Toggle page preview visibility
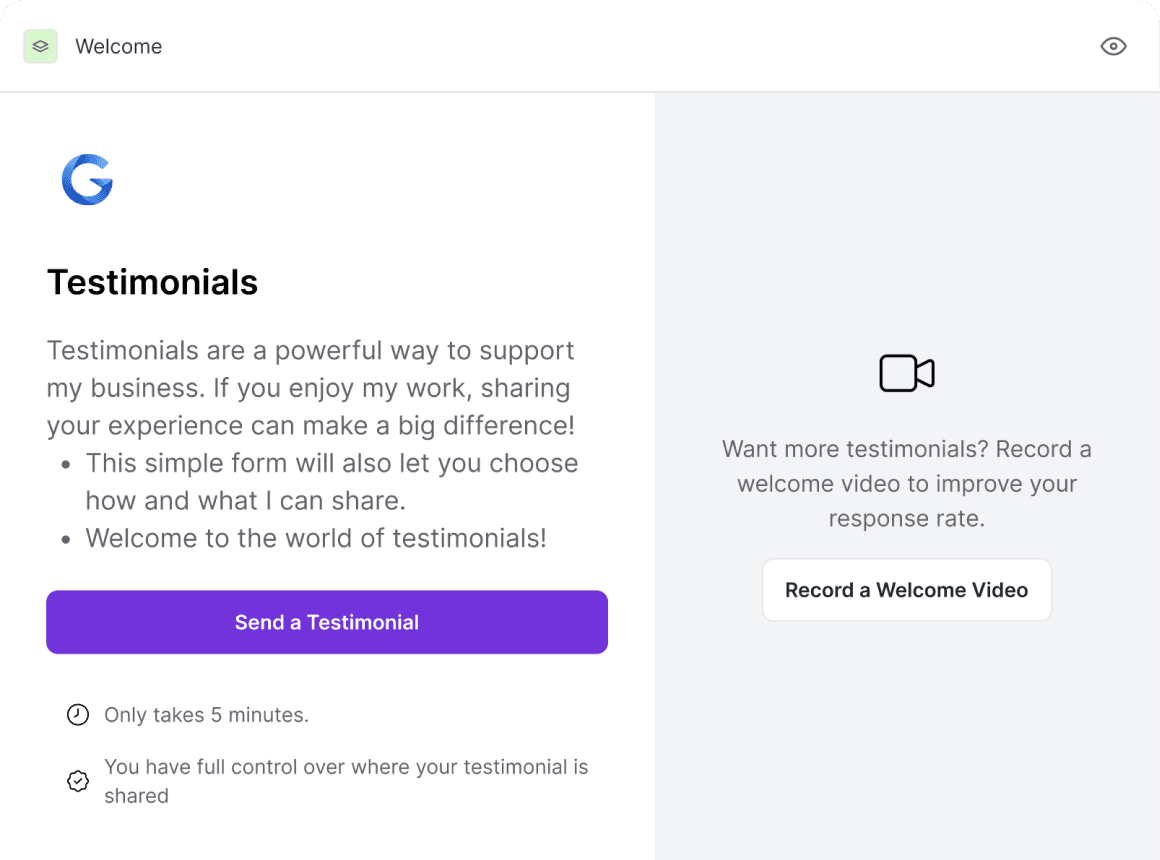Screen dimensions: 1160x860 1113,46
